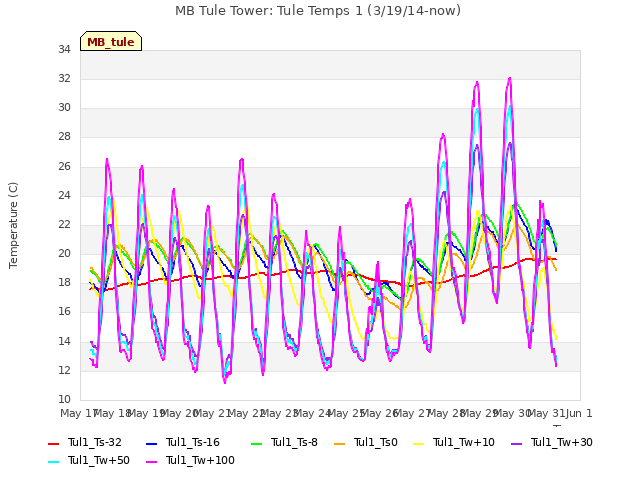Click the yellow Tul1_Tw+10 legend swatch
The height and width of the screenshot is (480, 640).
(x=419, y=444)
